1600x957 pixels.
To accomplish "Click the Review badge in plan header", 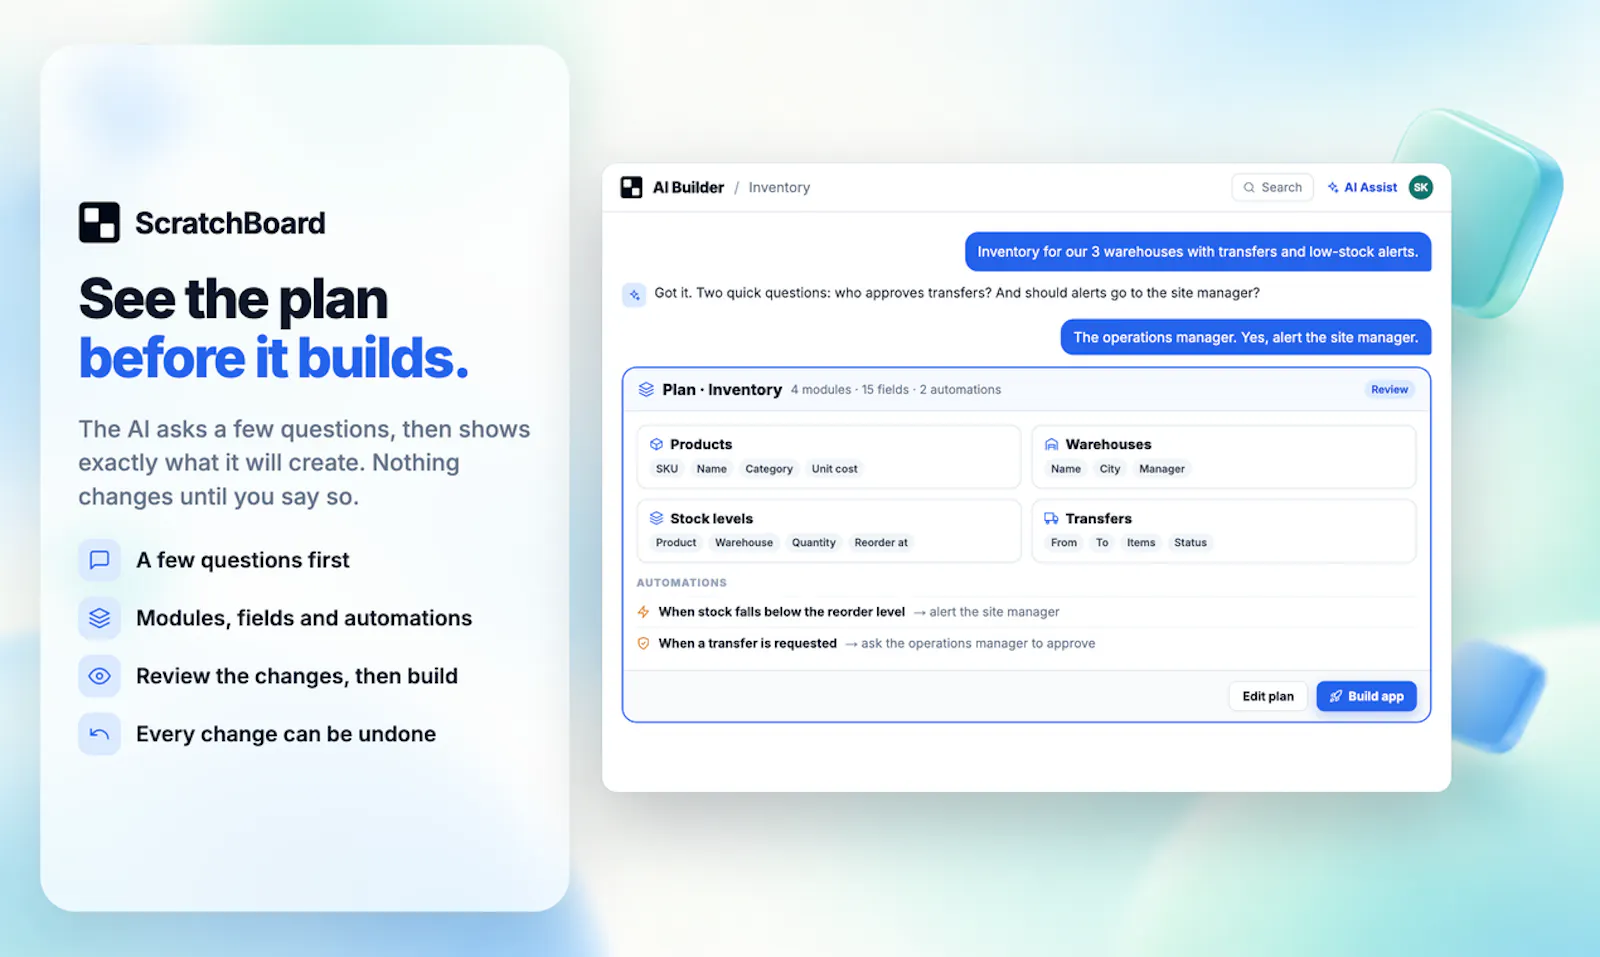I will point(1389,389).
